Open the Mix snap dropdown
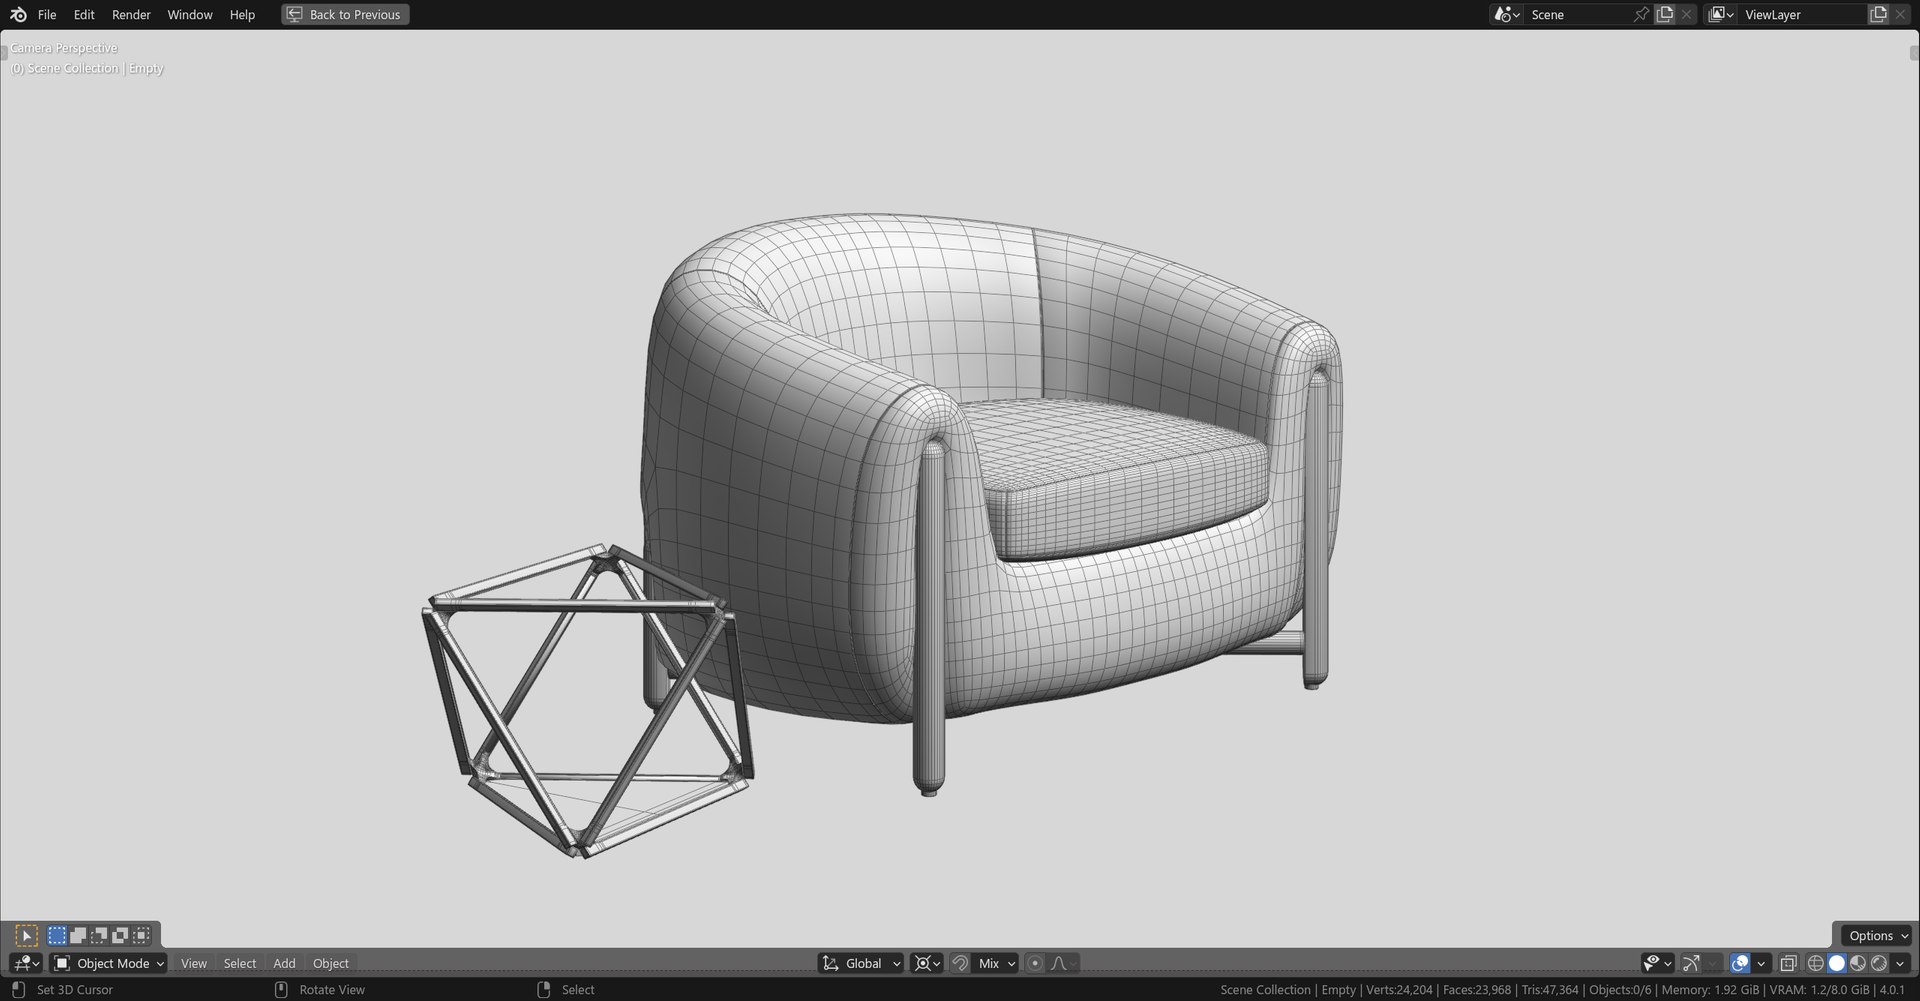Image resolution: width=1920 pixels, height=1001 pixels. pyautogui.click(x=995, y=963)
